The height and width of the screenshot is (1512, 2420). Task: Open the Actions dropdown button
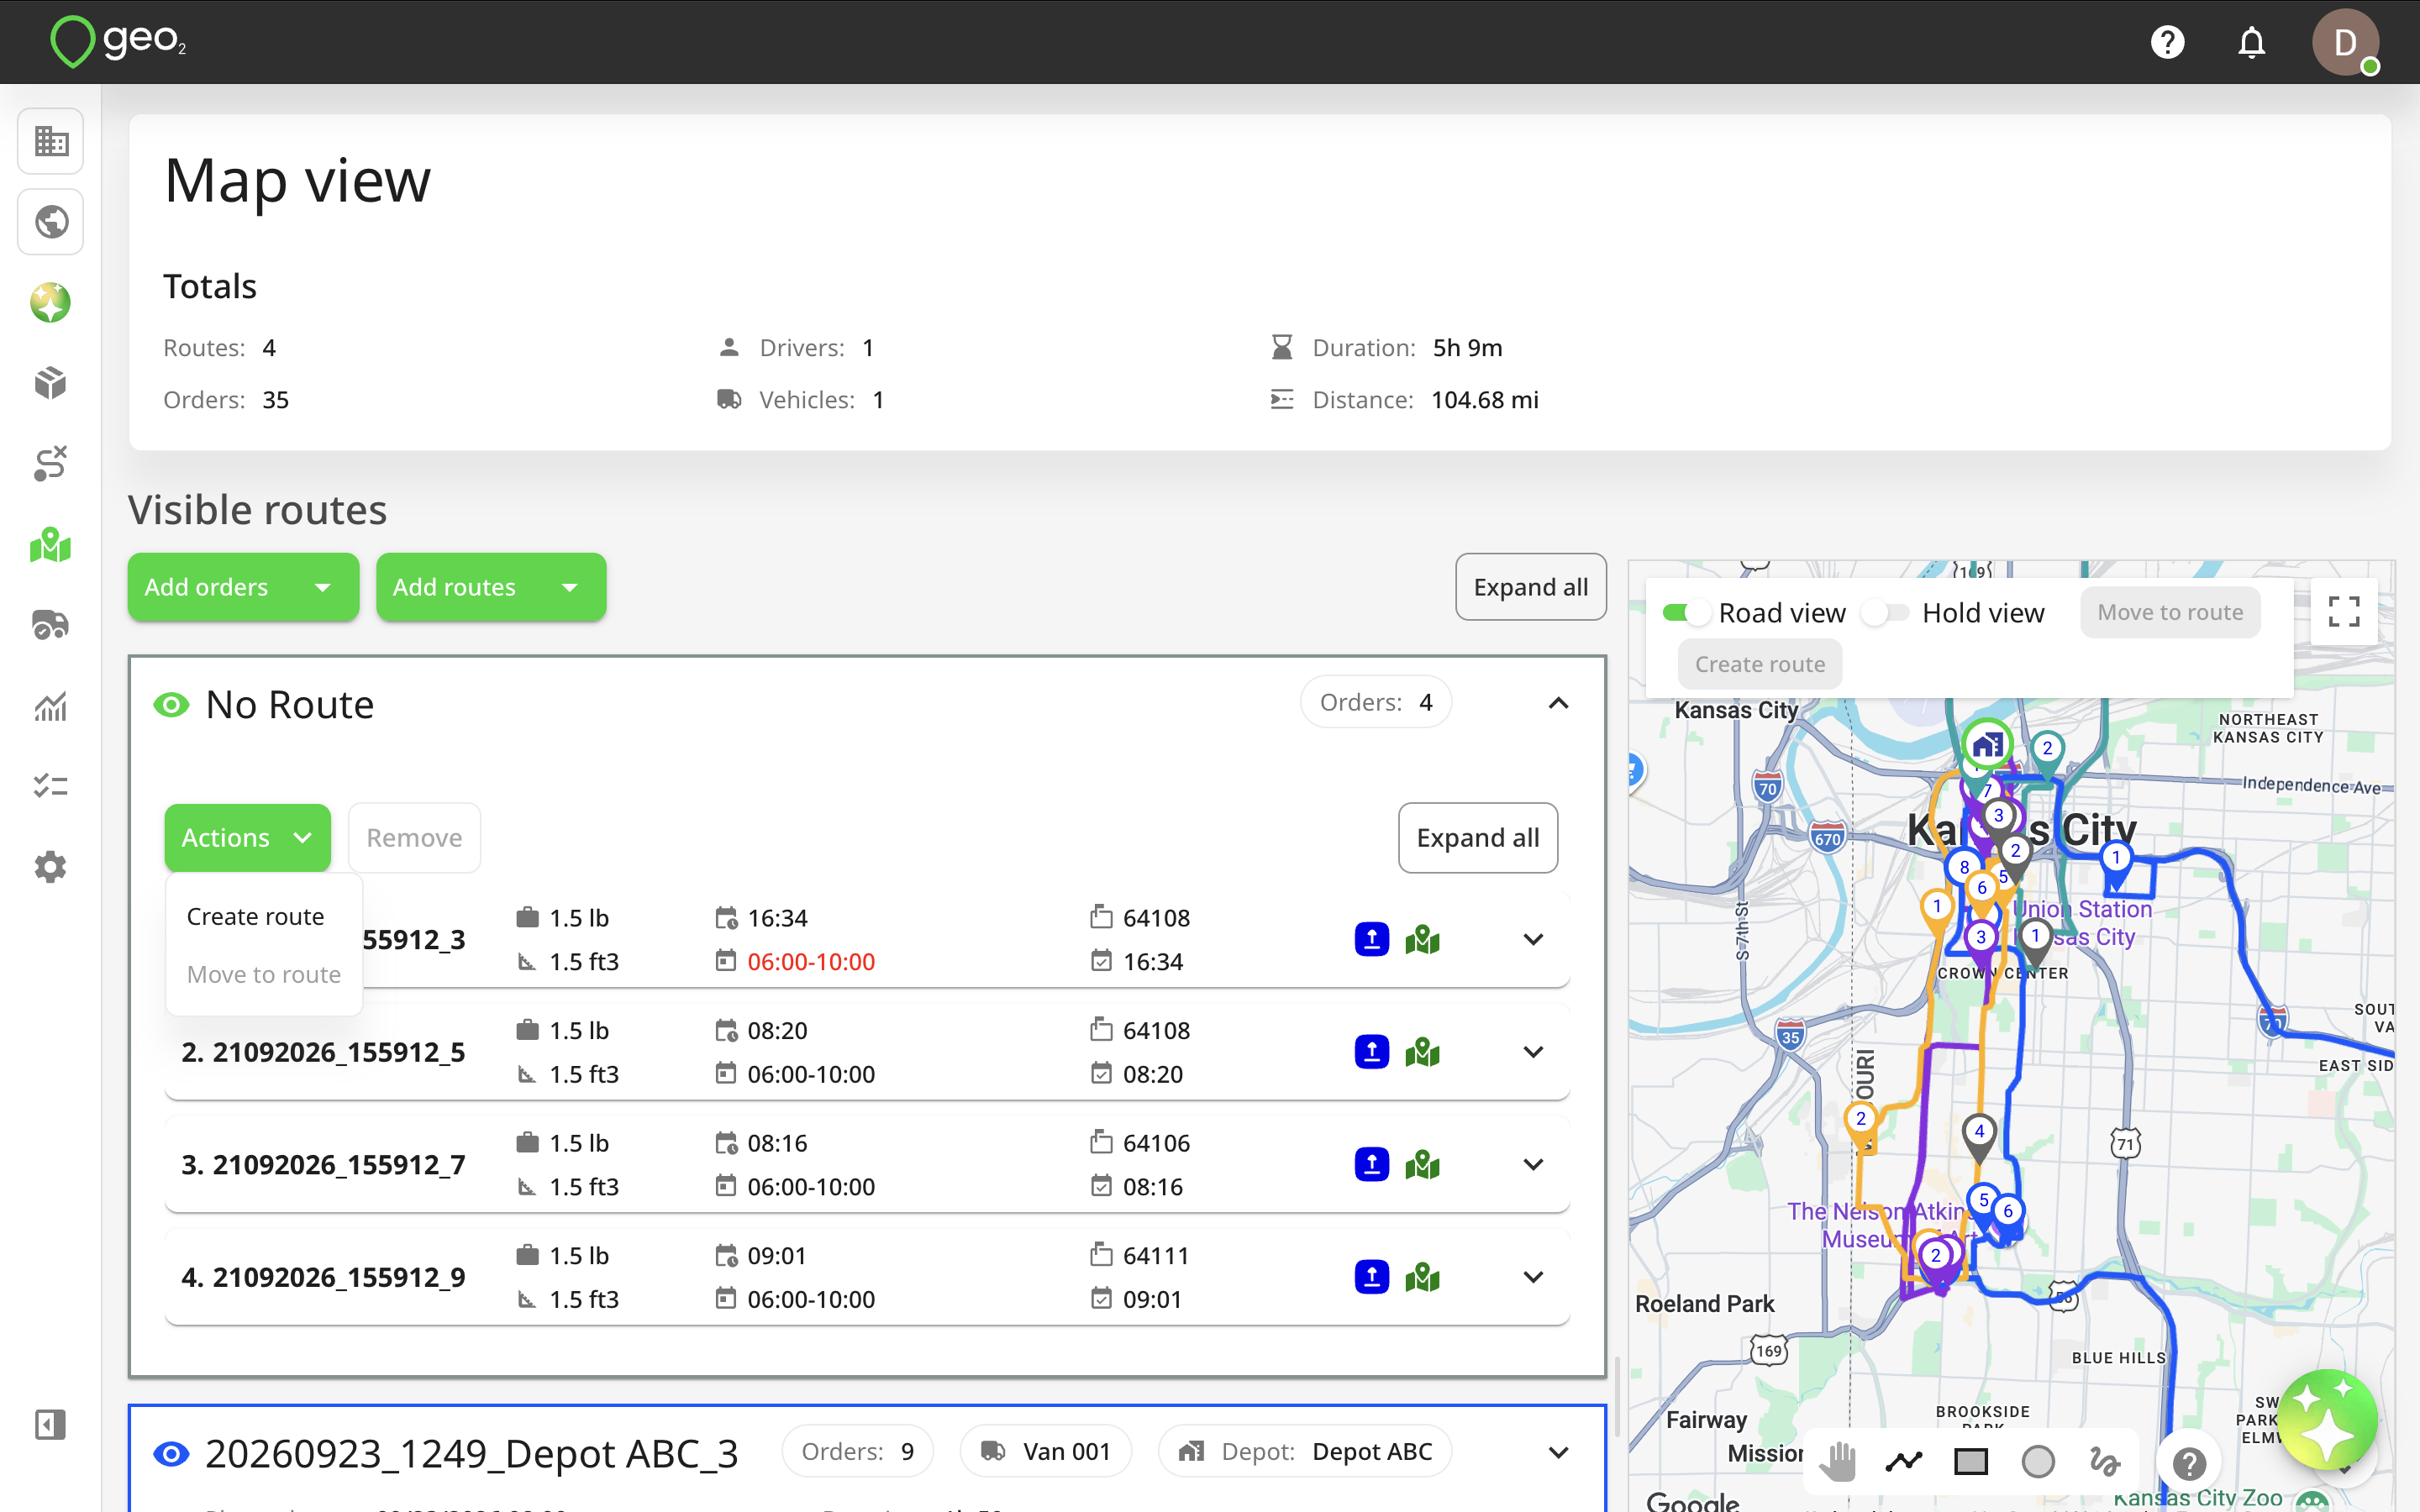(x=247, y=837)
